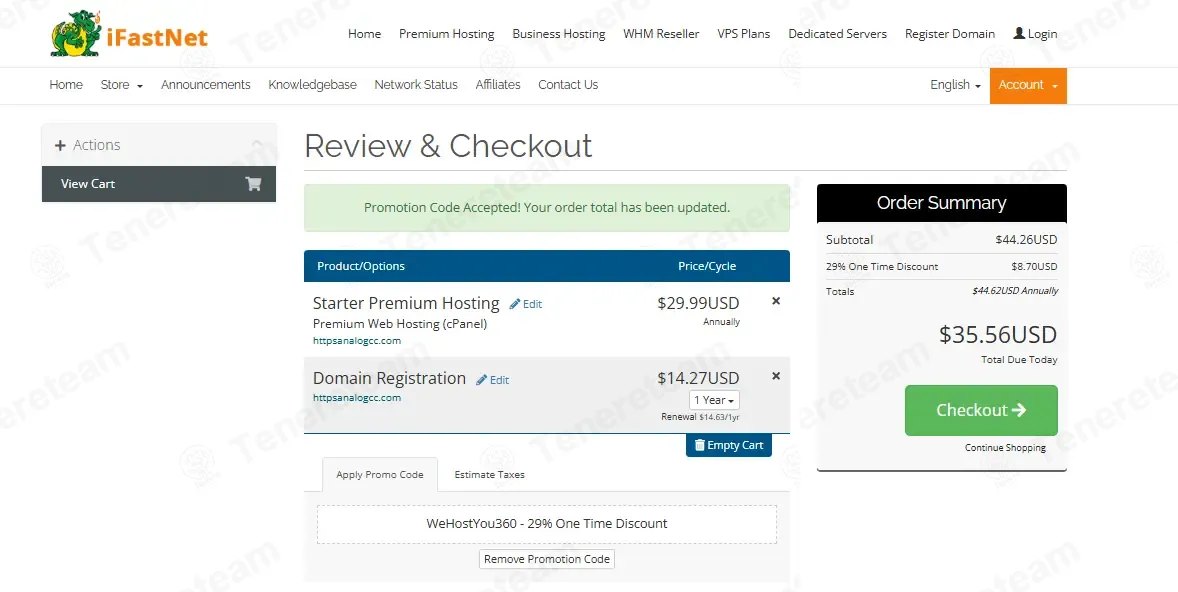1178x592 pixels.
Task: Select View Cart in Actions sidebar
Action: pyautogui.click(x=159, y=184)
